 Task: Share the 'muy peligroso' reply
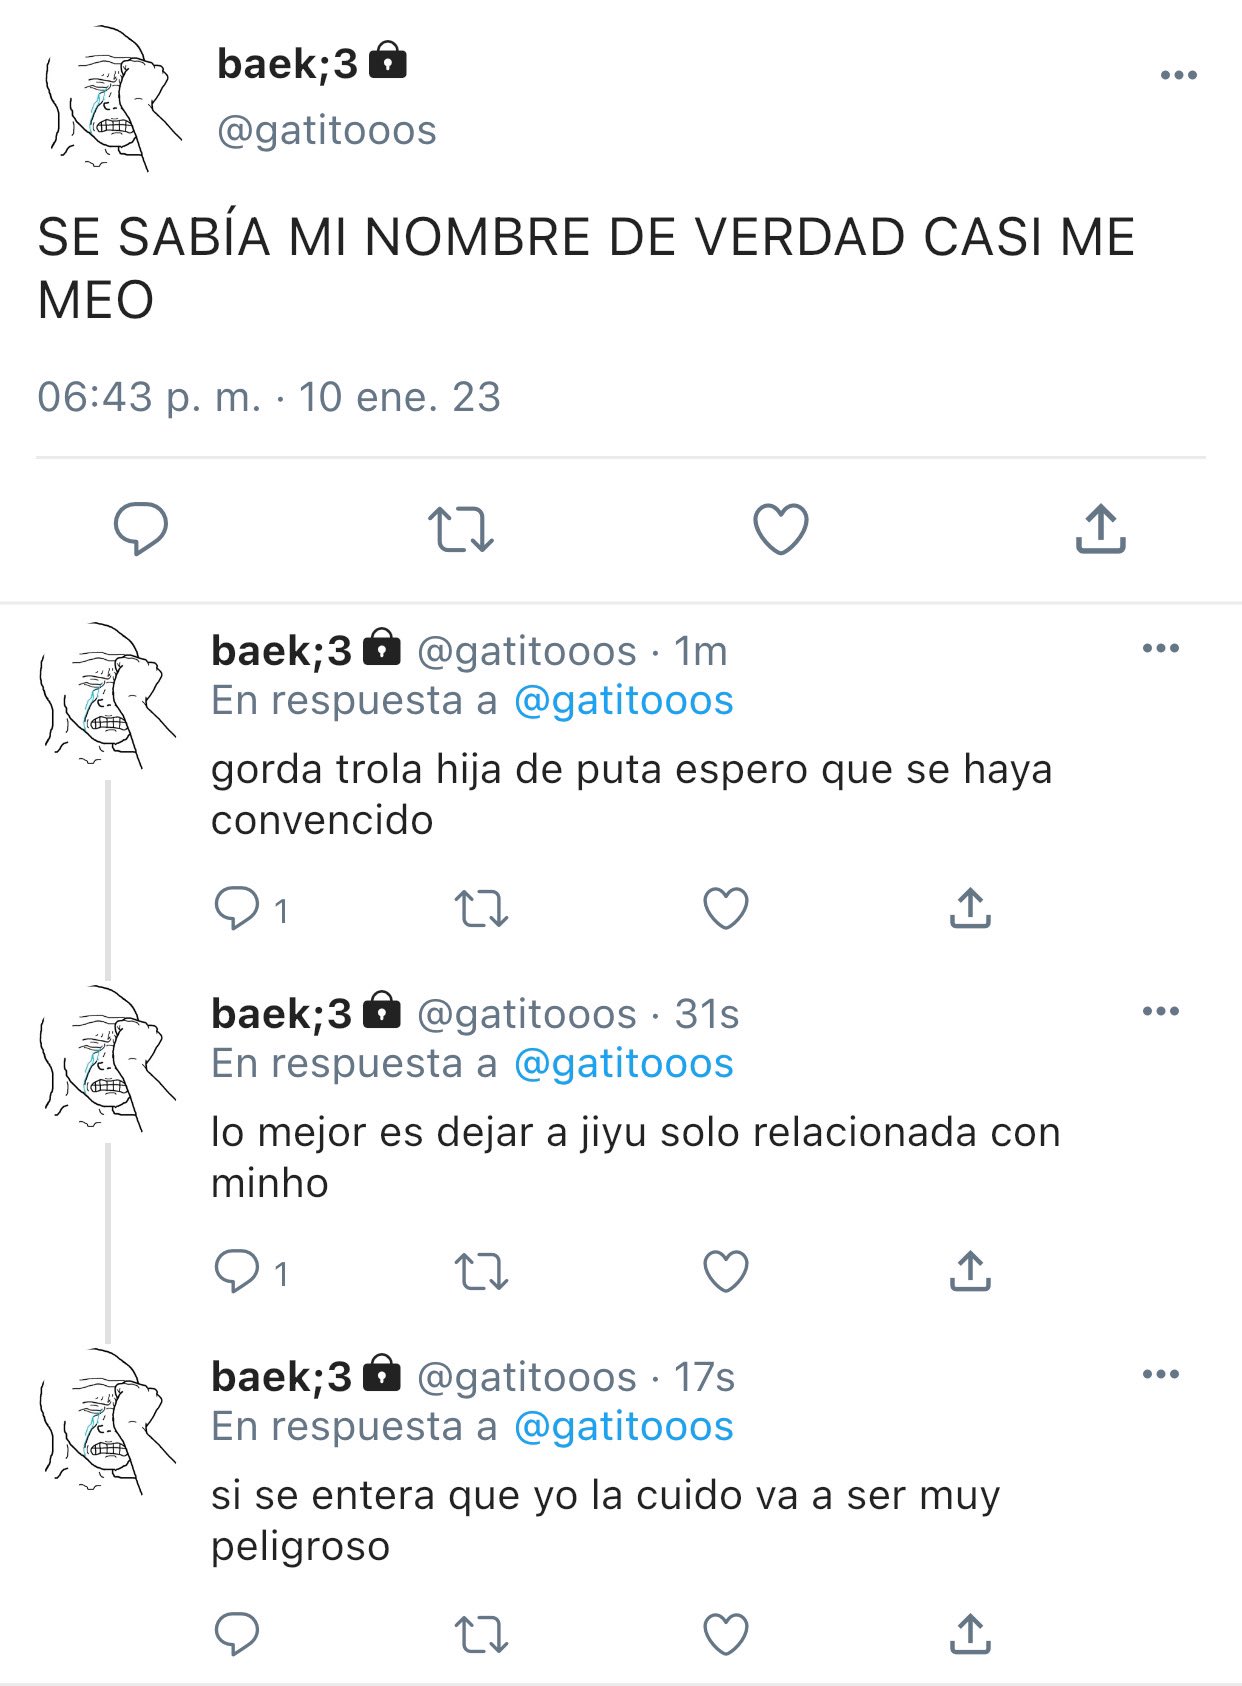970,1634
